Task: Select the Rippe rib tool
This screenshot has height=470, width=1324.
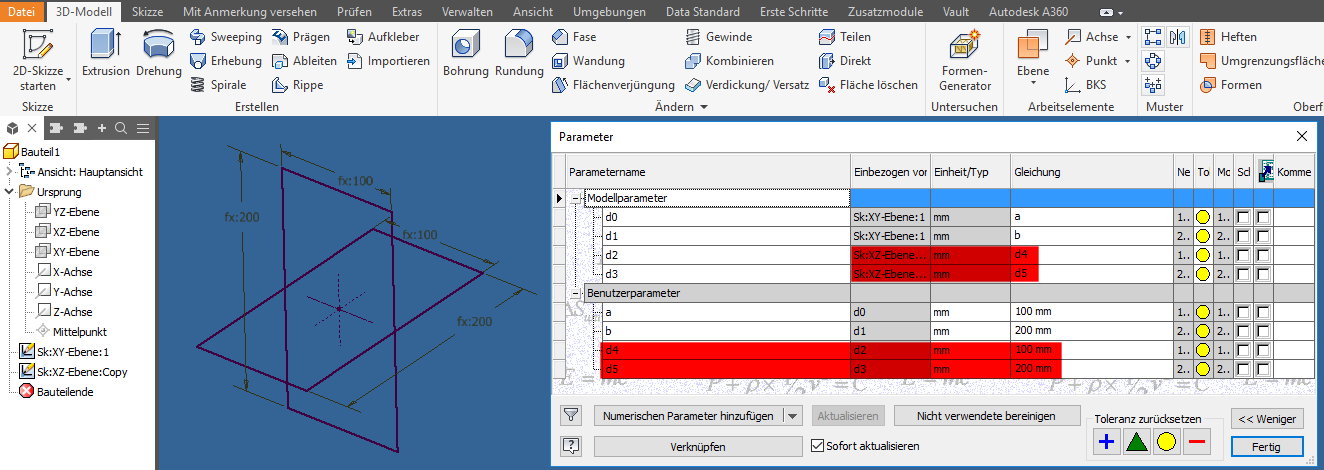Action: tap(298, 85)
